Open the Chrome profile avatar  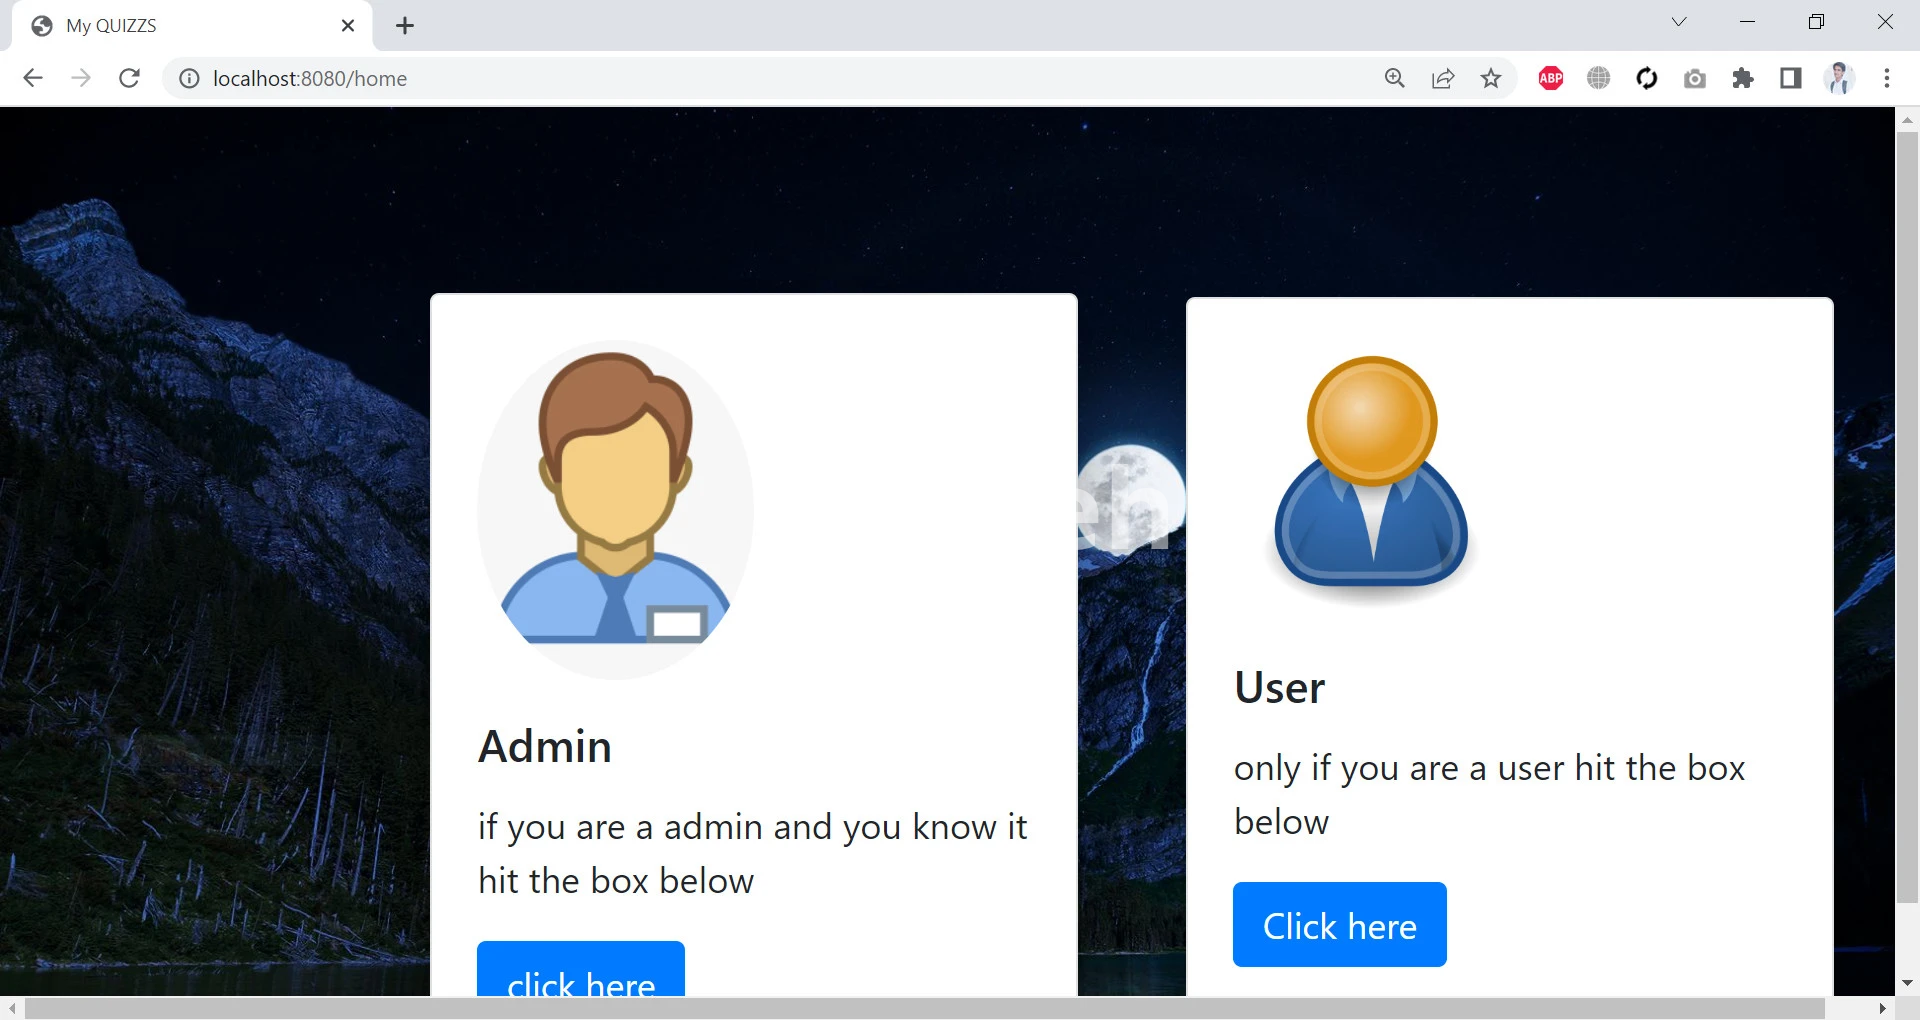[1839, 78]
